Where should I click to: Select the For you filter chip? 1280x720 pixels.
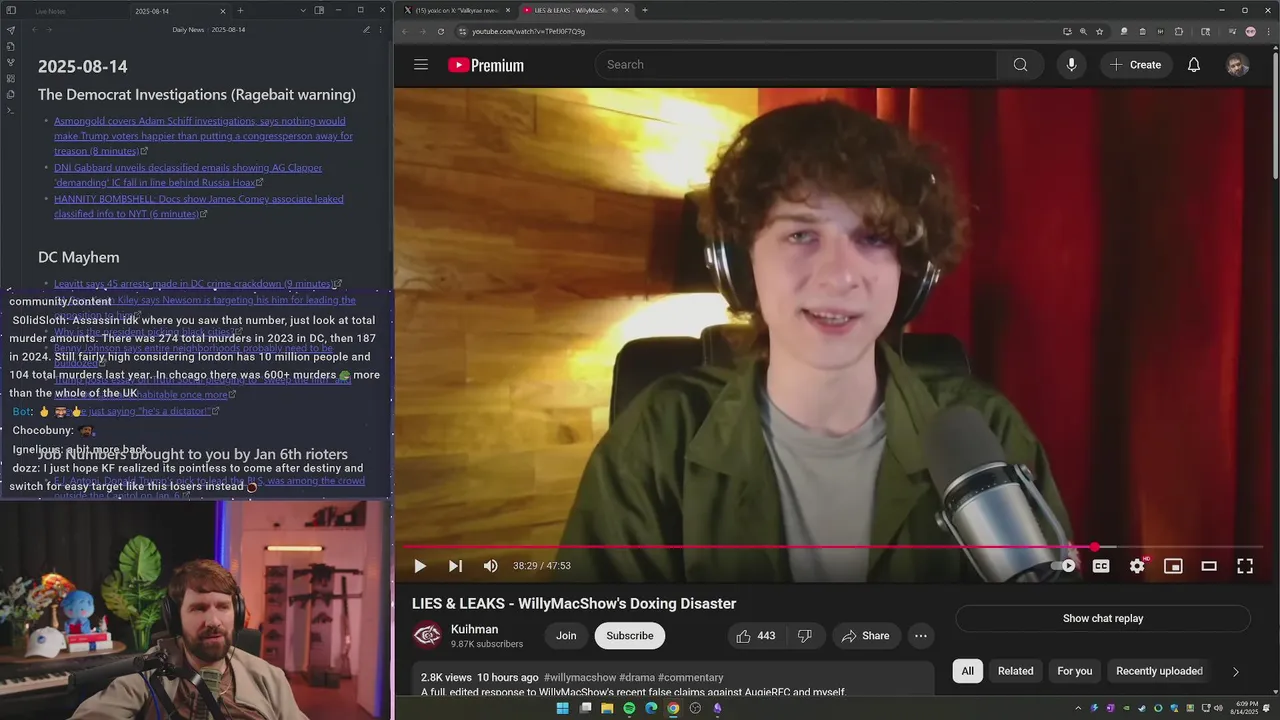coord(1074,671)
